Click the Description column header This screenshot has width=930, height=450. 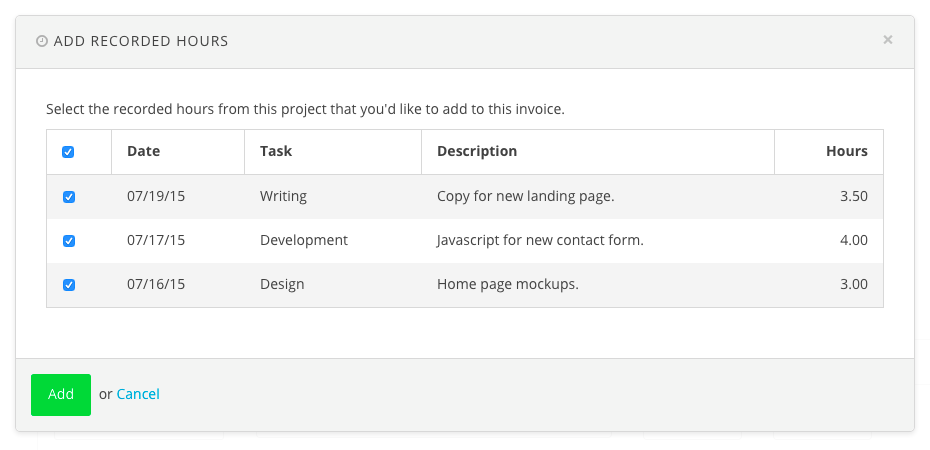pyautogui.click(x=477, y=151)
